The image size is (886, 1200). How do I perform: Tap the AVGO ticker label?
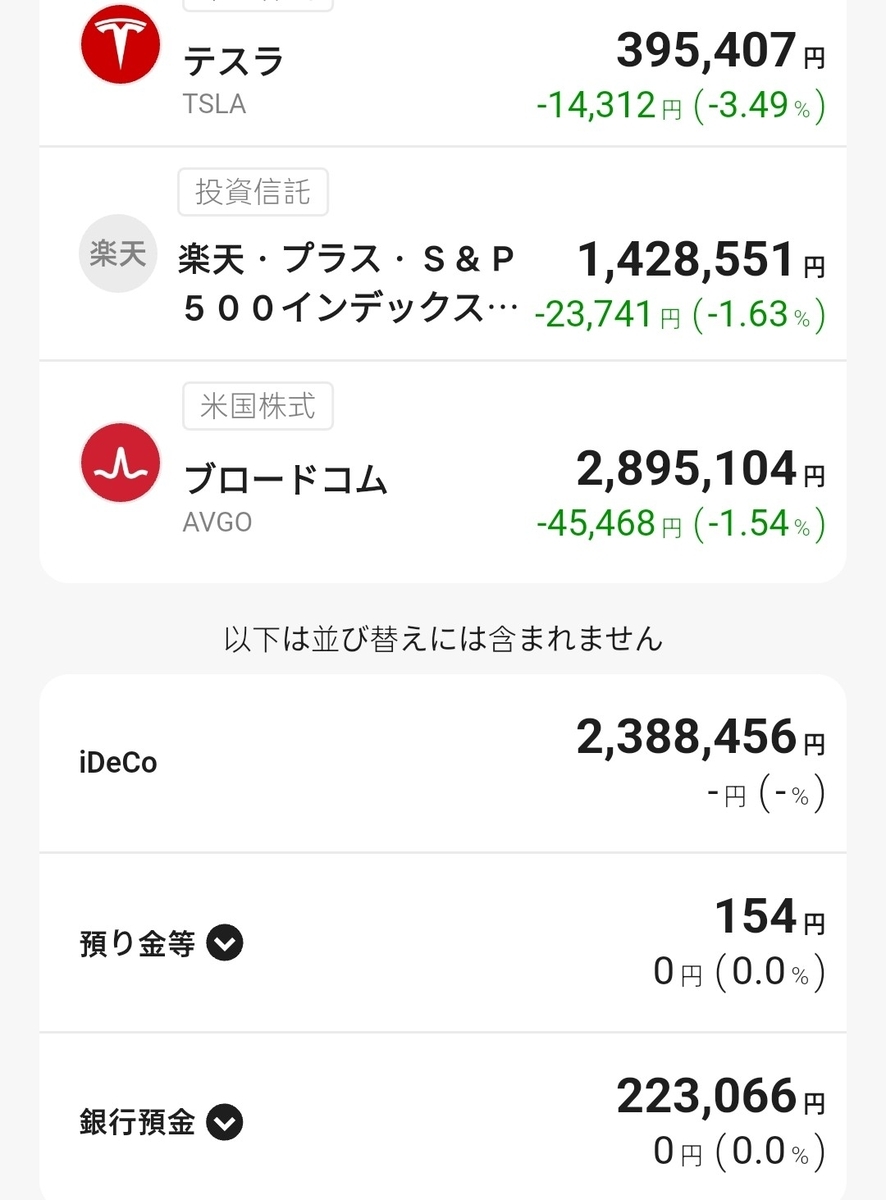point(217,522)
